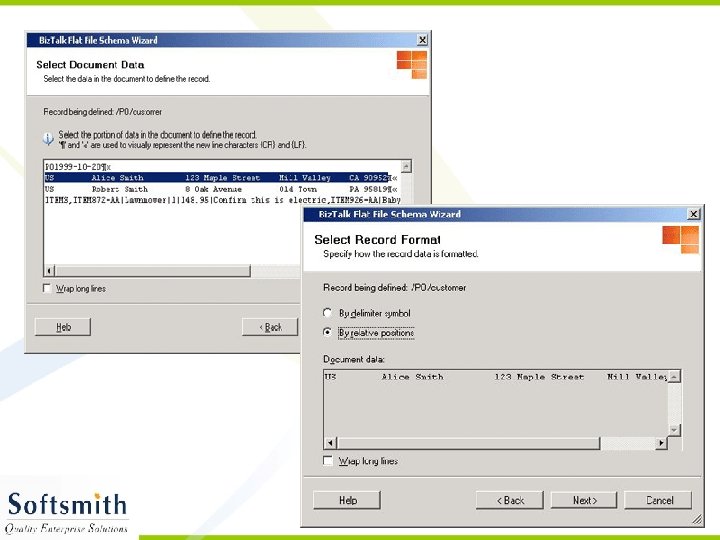Screen dimensions: 720x540
Task: Select the "ITEMS,ITEM872-AA" line
Action: click(222, 200)
